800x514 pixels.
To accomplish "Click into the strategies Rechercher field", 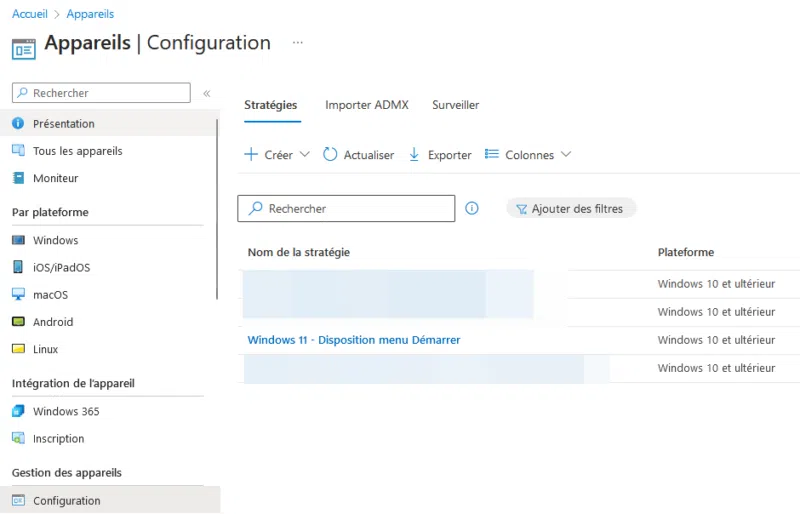I will 346,208.
